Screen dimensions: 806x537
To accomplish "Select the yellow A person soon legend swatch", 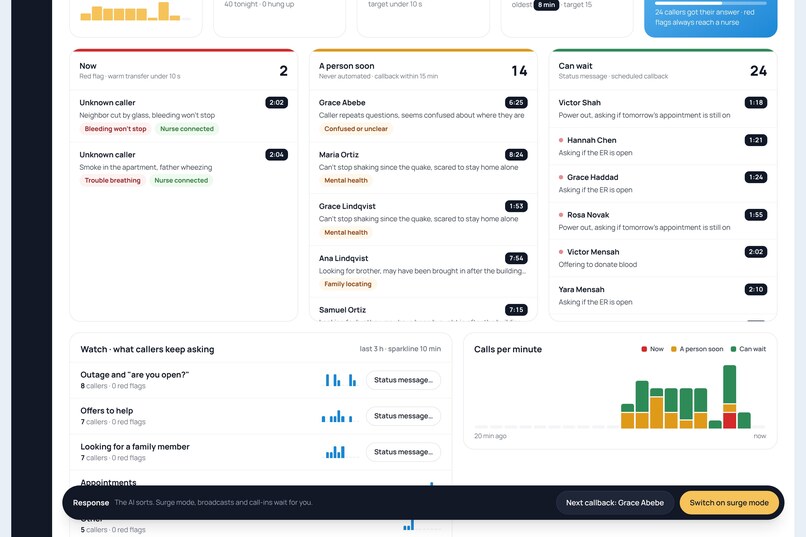I will click(673, 349).
